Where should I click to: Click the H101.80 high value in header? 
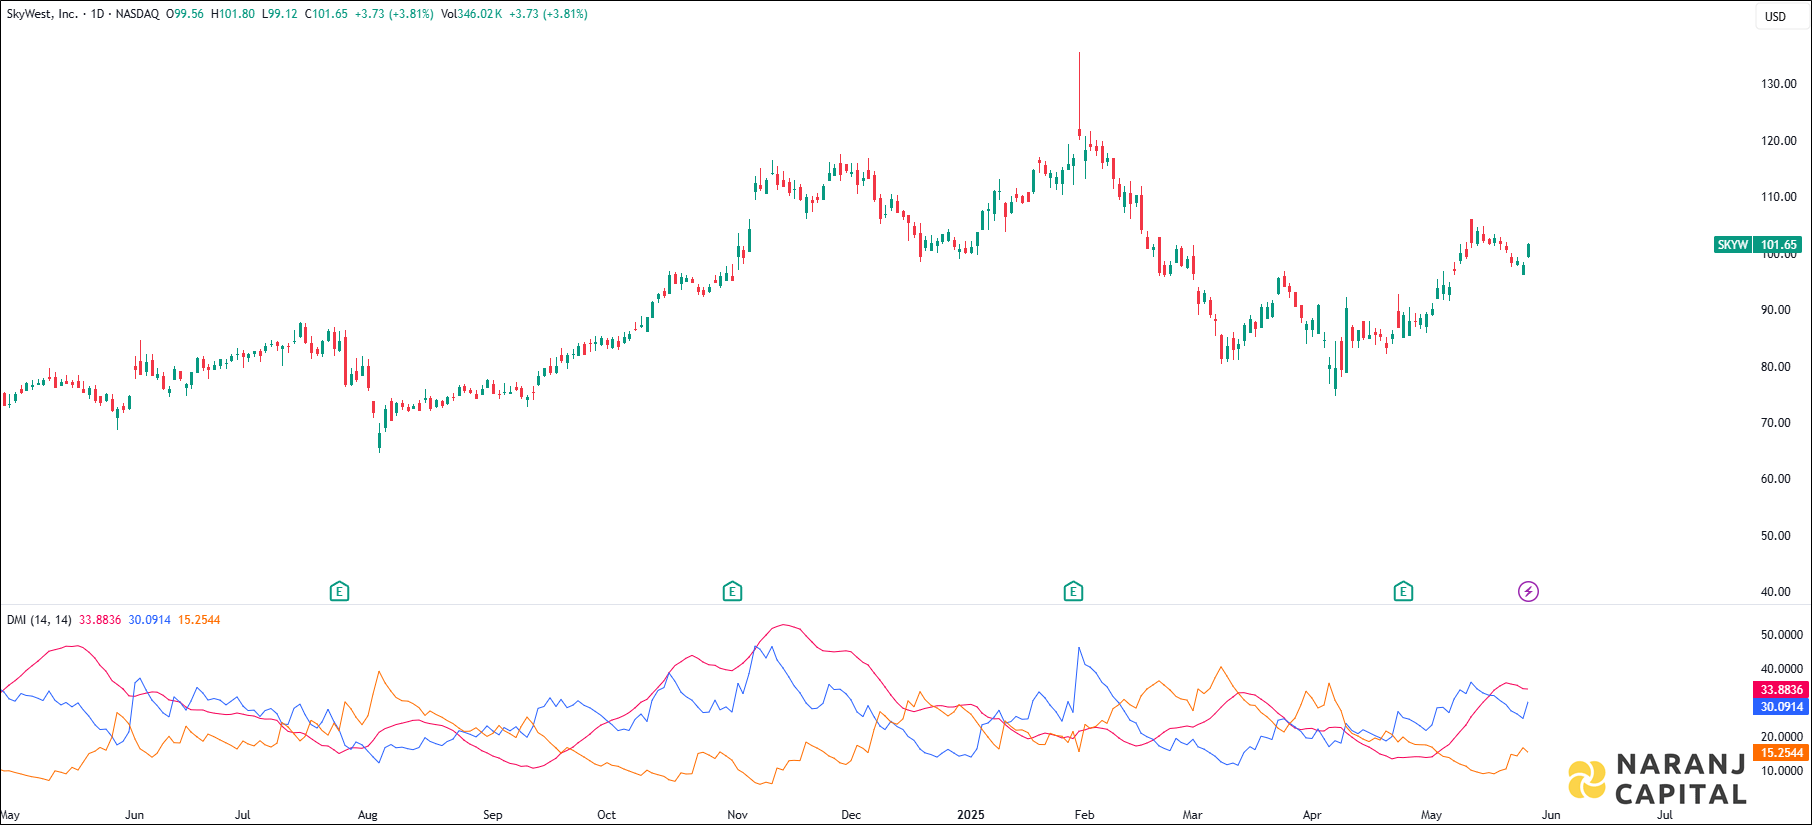tap(232, 14)
